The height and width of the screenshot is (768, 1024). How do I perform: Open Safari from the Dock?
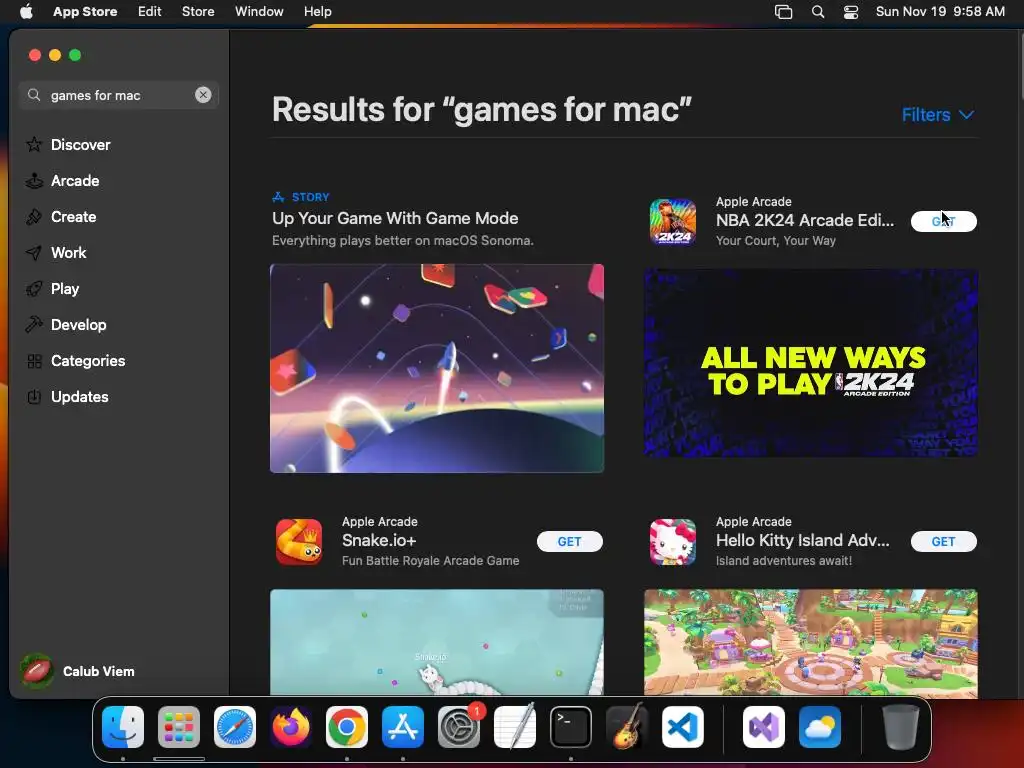pos(235,727)
